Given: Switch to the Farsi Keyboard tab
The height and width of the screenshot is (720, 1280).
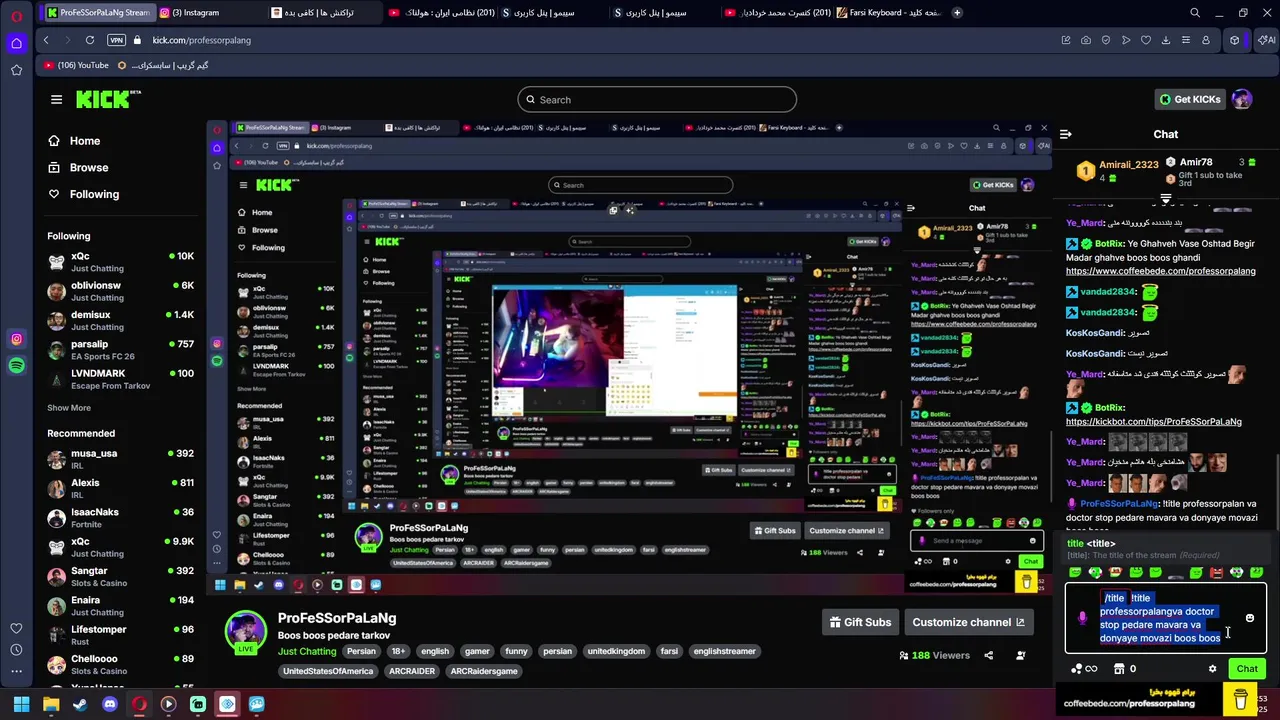Looking at the screenshot, I should tap(890, 13).
